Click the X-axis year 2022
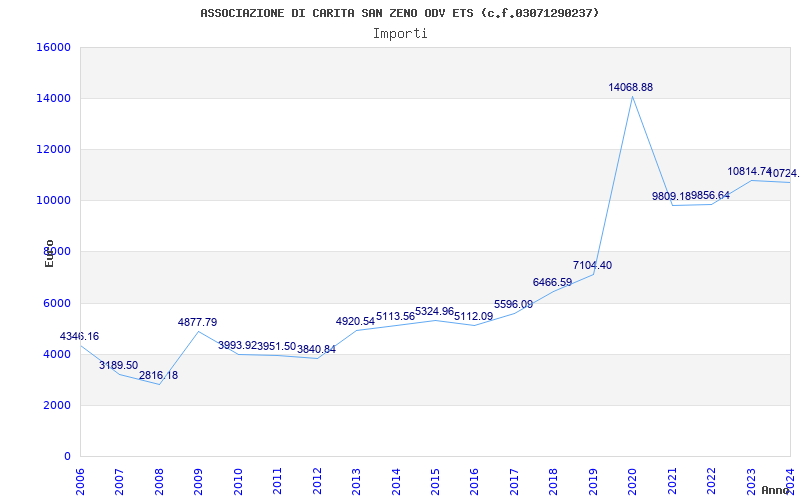 tap(711, 480)
